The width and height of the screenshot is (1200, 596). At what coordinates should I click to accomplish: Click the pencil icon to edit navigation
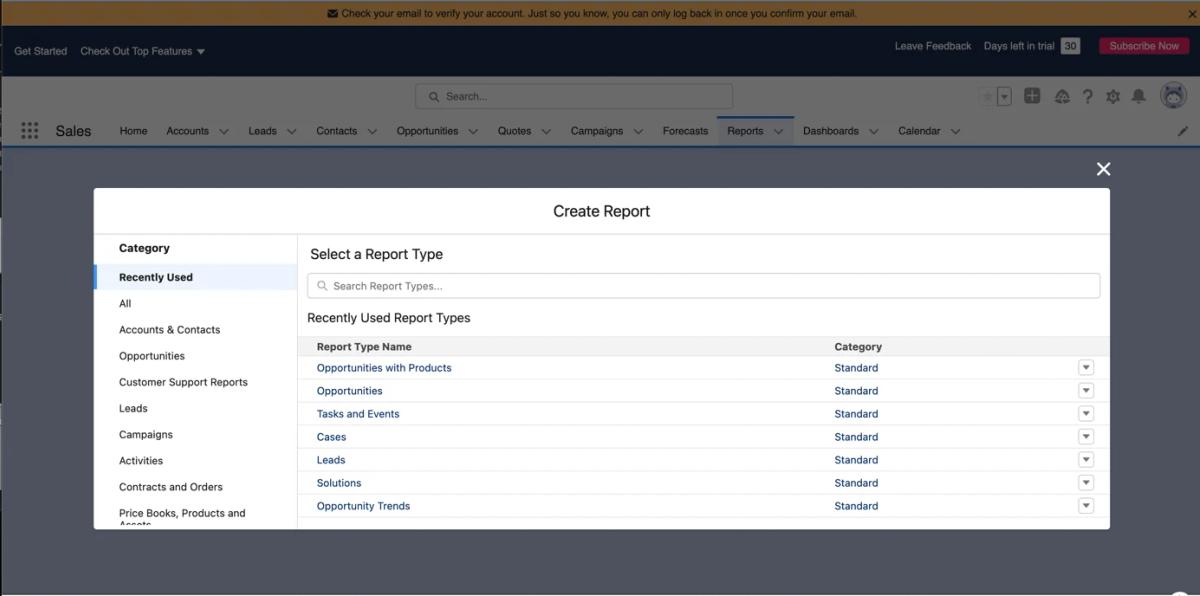click(1183, 131)
